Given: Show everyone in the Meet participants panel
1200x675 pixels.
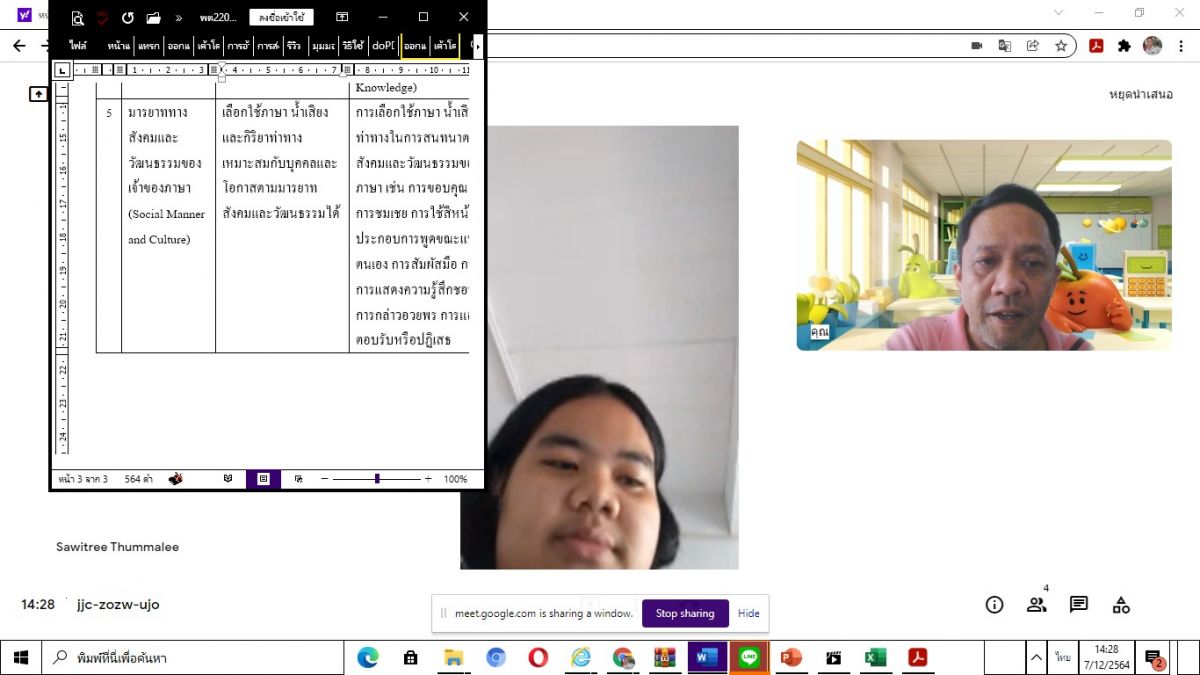Looking at the screenshot, I should point(1036,604).
